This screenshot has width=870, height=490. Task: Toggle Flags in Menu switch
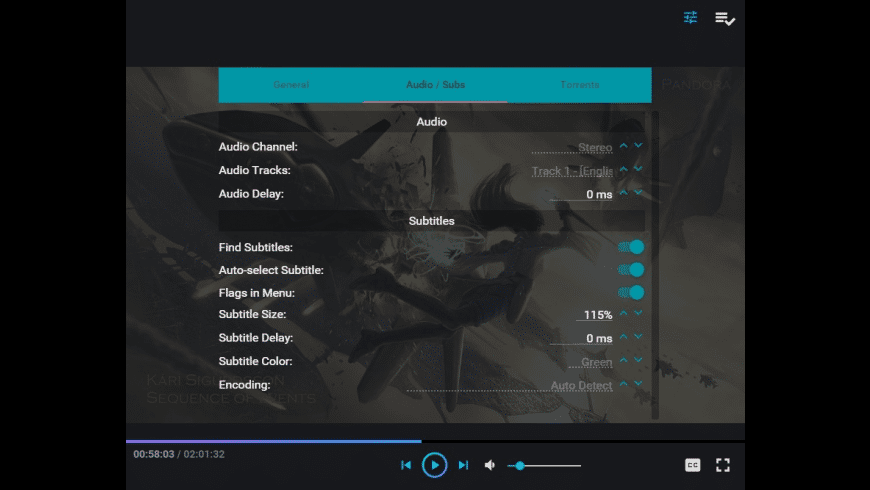coord(631,292)
